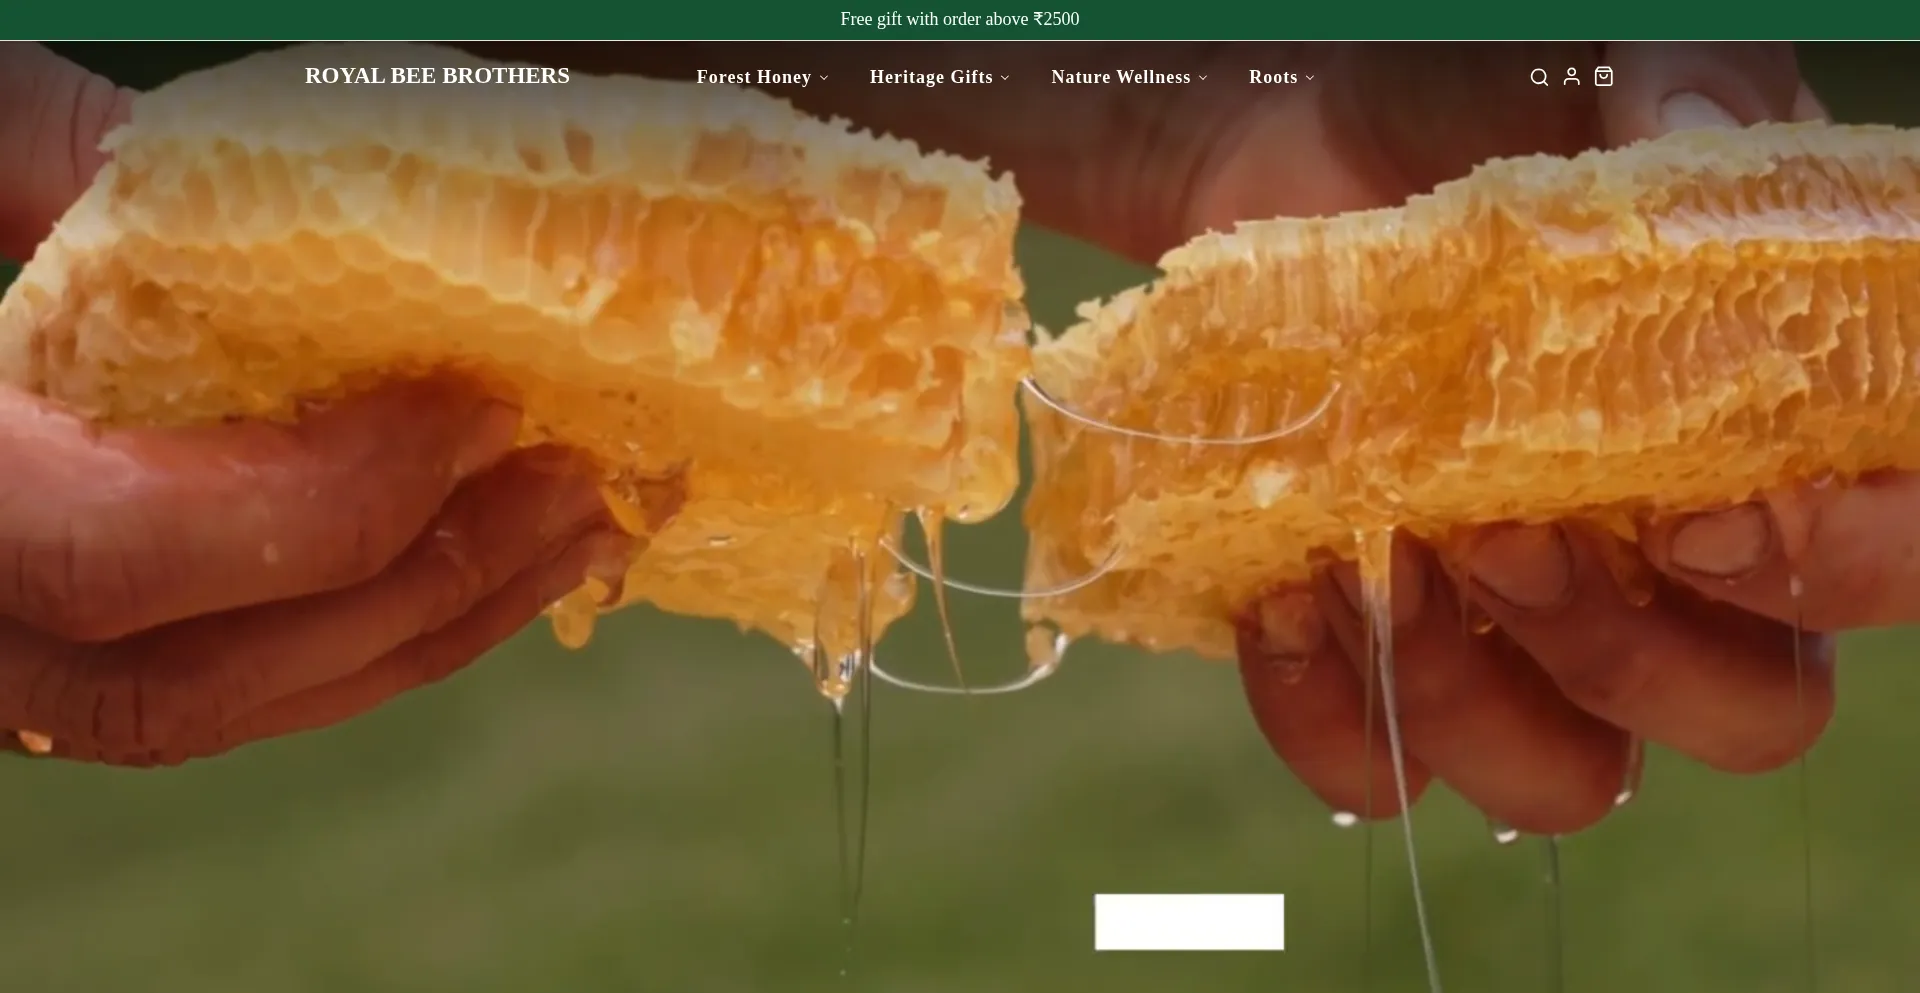View the shopping bag cart icon
Screen dimensions: 1920x993
click(x=1603, y=77)
